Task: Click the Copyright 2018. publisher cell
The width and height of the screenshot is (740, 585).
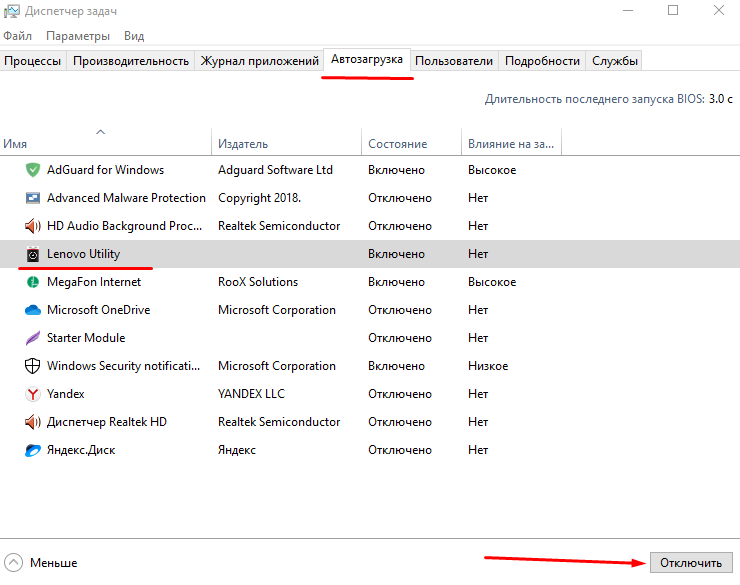Action: (x=259, y=198)
